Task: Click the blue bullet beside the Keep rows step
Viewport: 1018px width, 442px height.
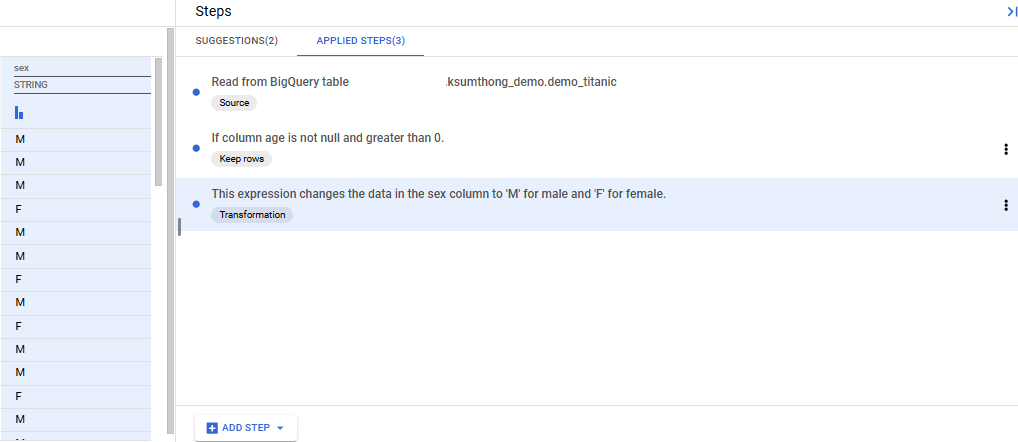Action: point(196,148)
